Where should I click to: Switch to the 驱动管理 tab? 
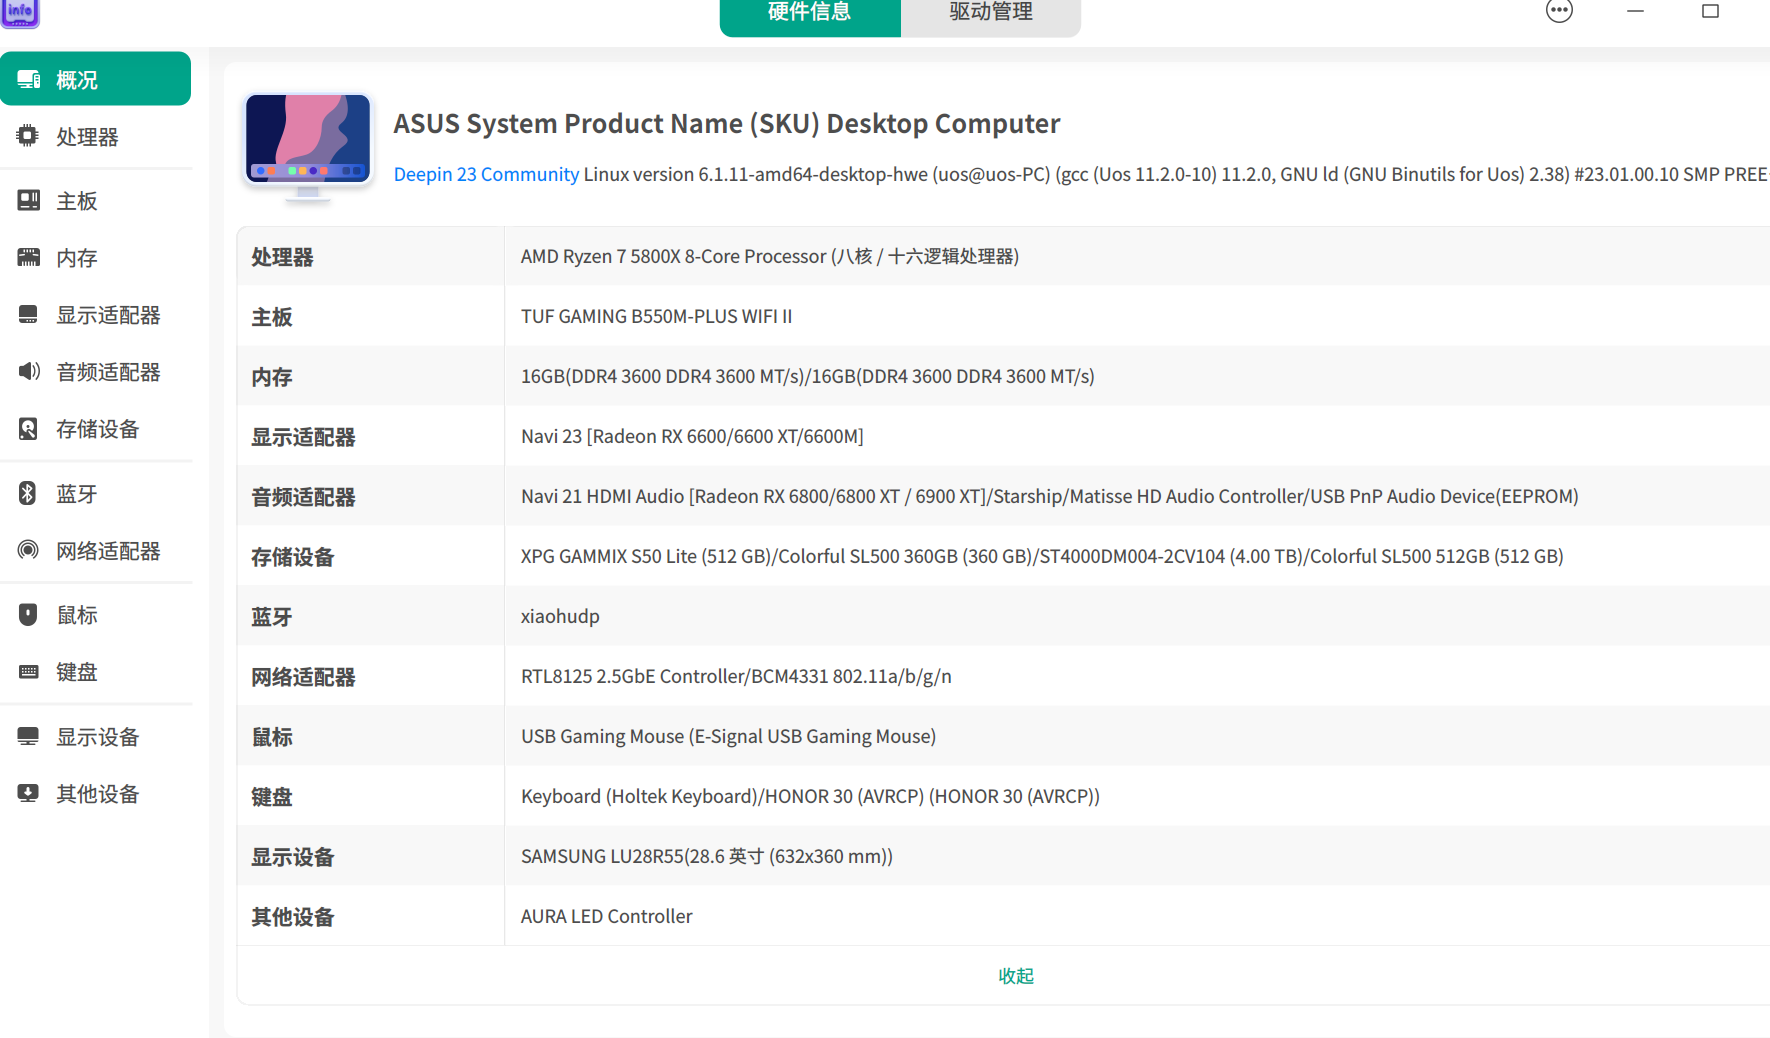(x=988, y=12)
